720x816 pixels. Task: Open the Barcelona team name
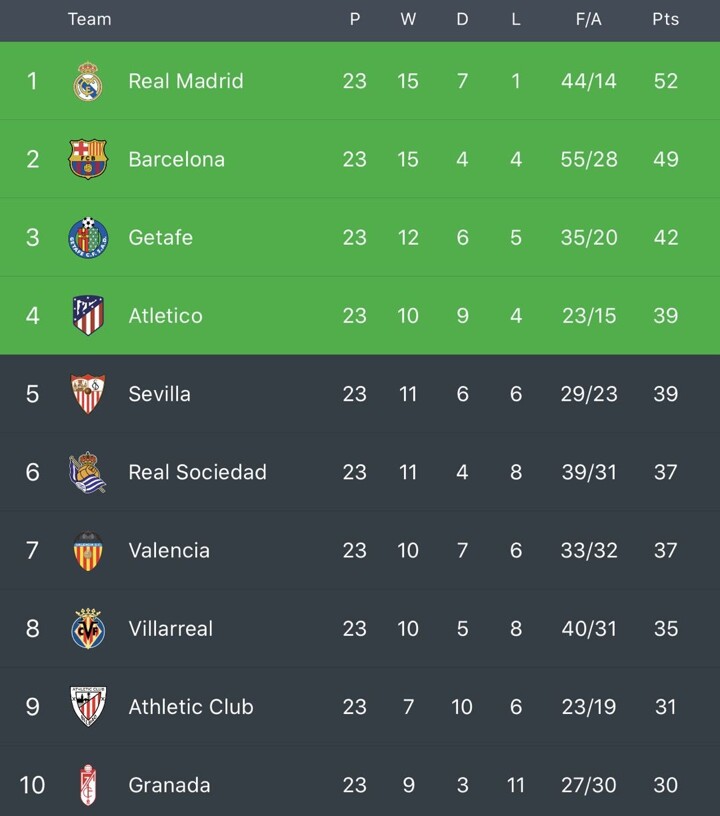point(177,159)
